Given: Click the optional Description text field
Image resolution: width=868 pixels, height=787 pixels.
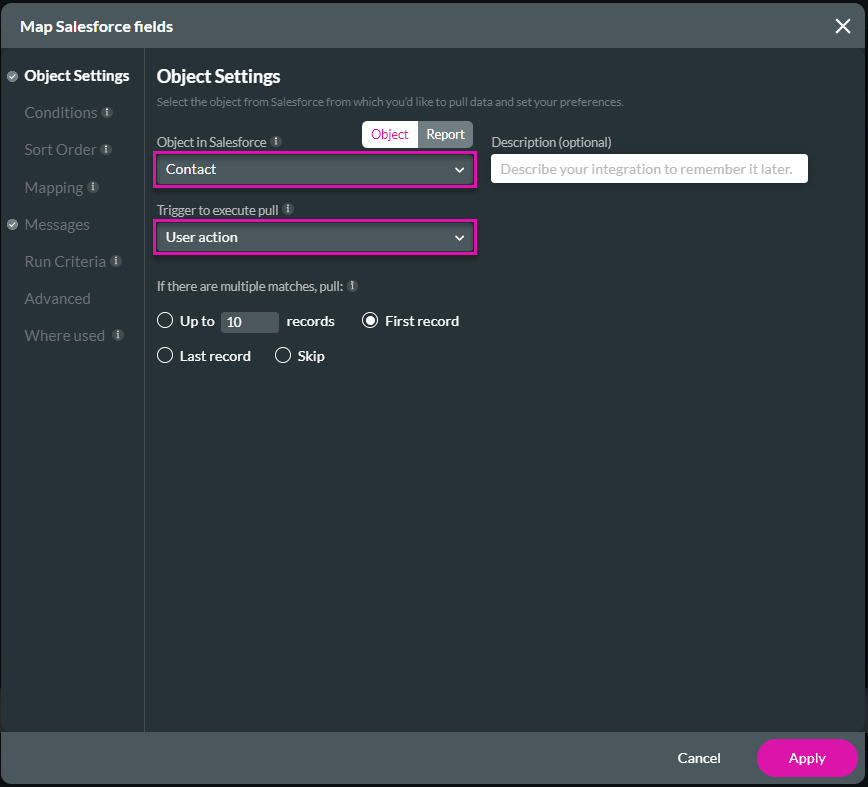Looking at the screenshot, I should [x=648, y=168].
